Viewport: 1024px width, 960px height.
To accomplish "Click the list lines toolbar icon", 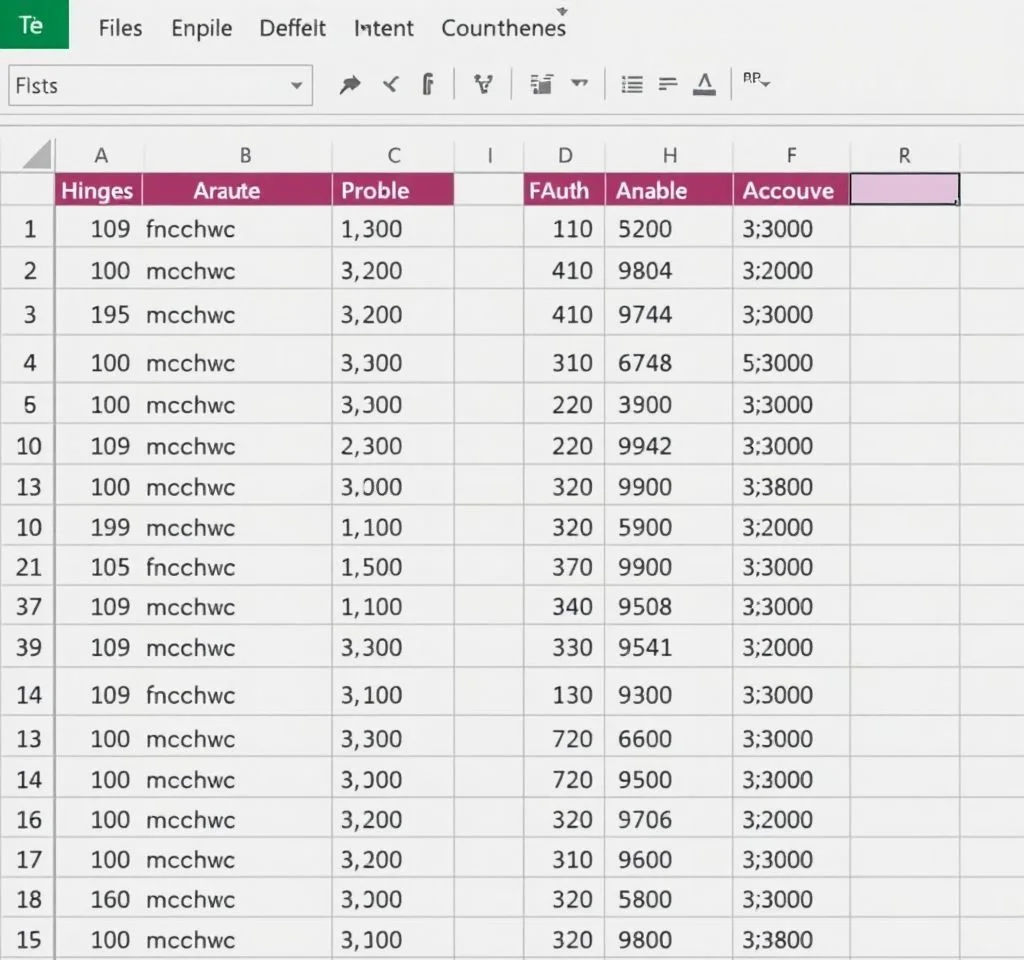I will click(631, 85).
